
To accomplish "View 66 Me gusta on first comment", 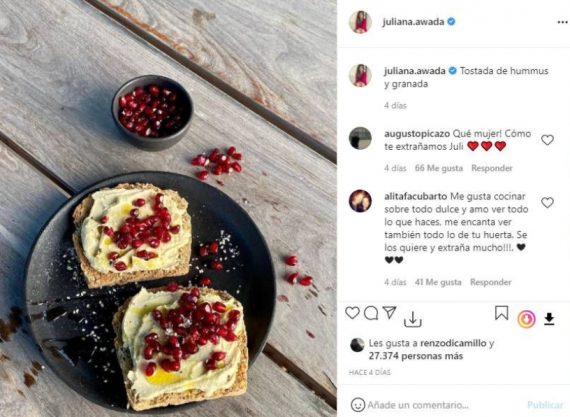I will [439, 168].
